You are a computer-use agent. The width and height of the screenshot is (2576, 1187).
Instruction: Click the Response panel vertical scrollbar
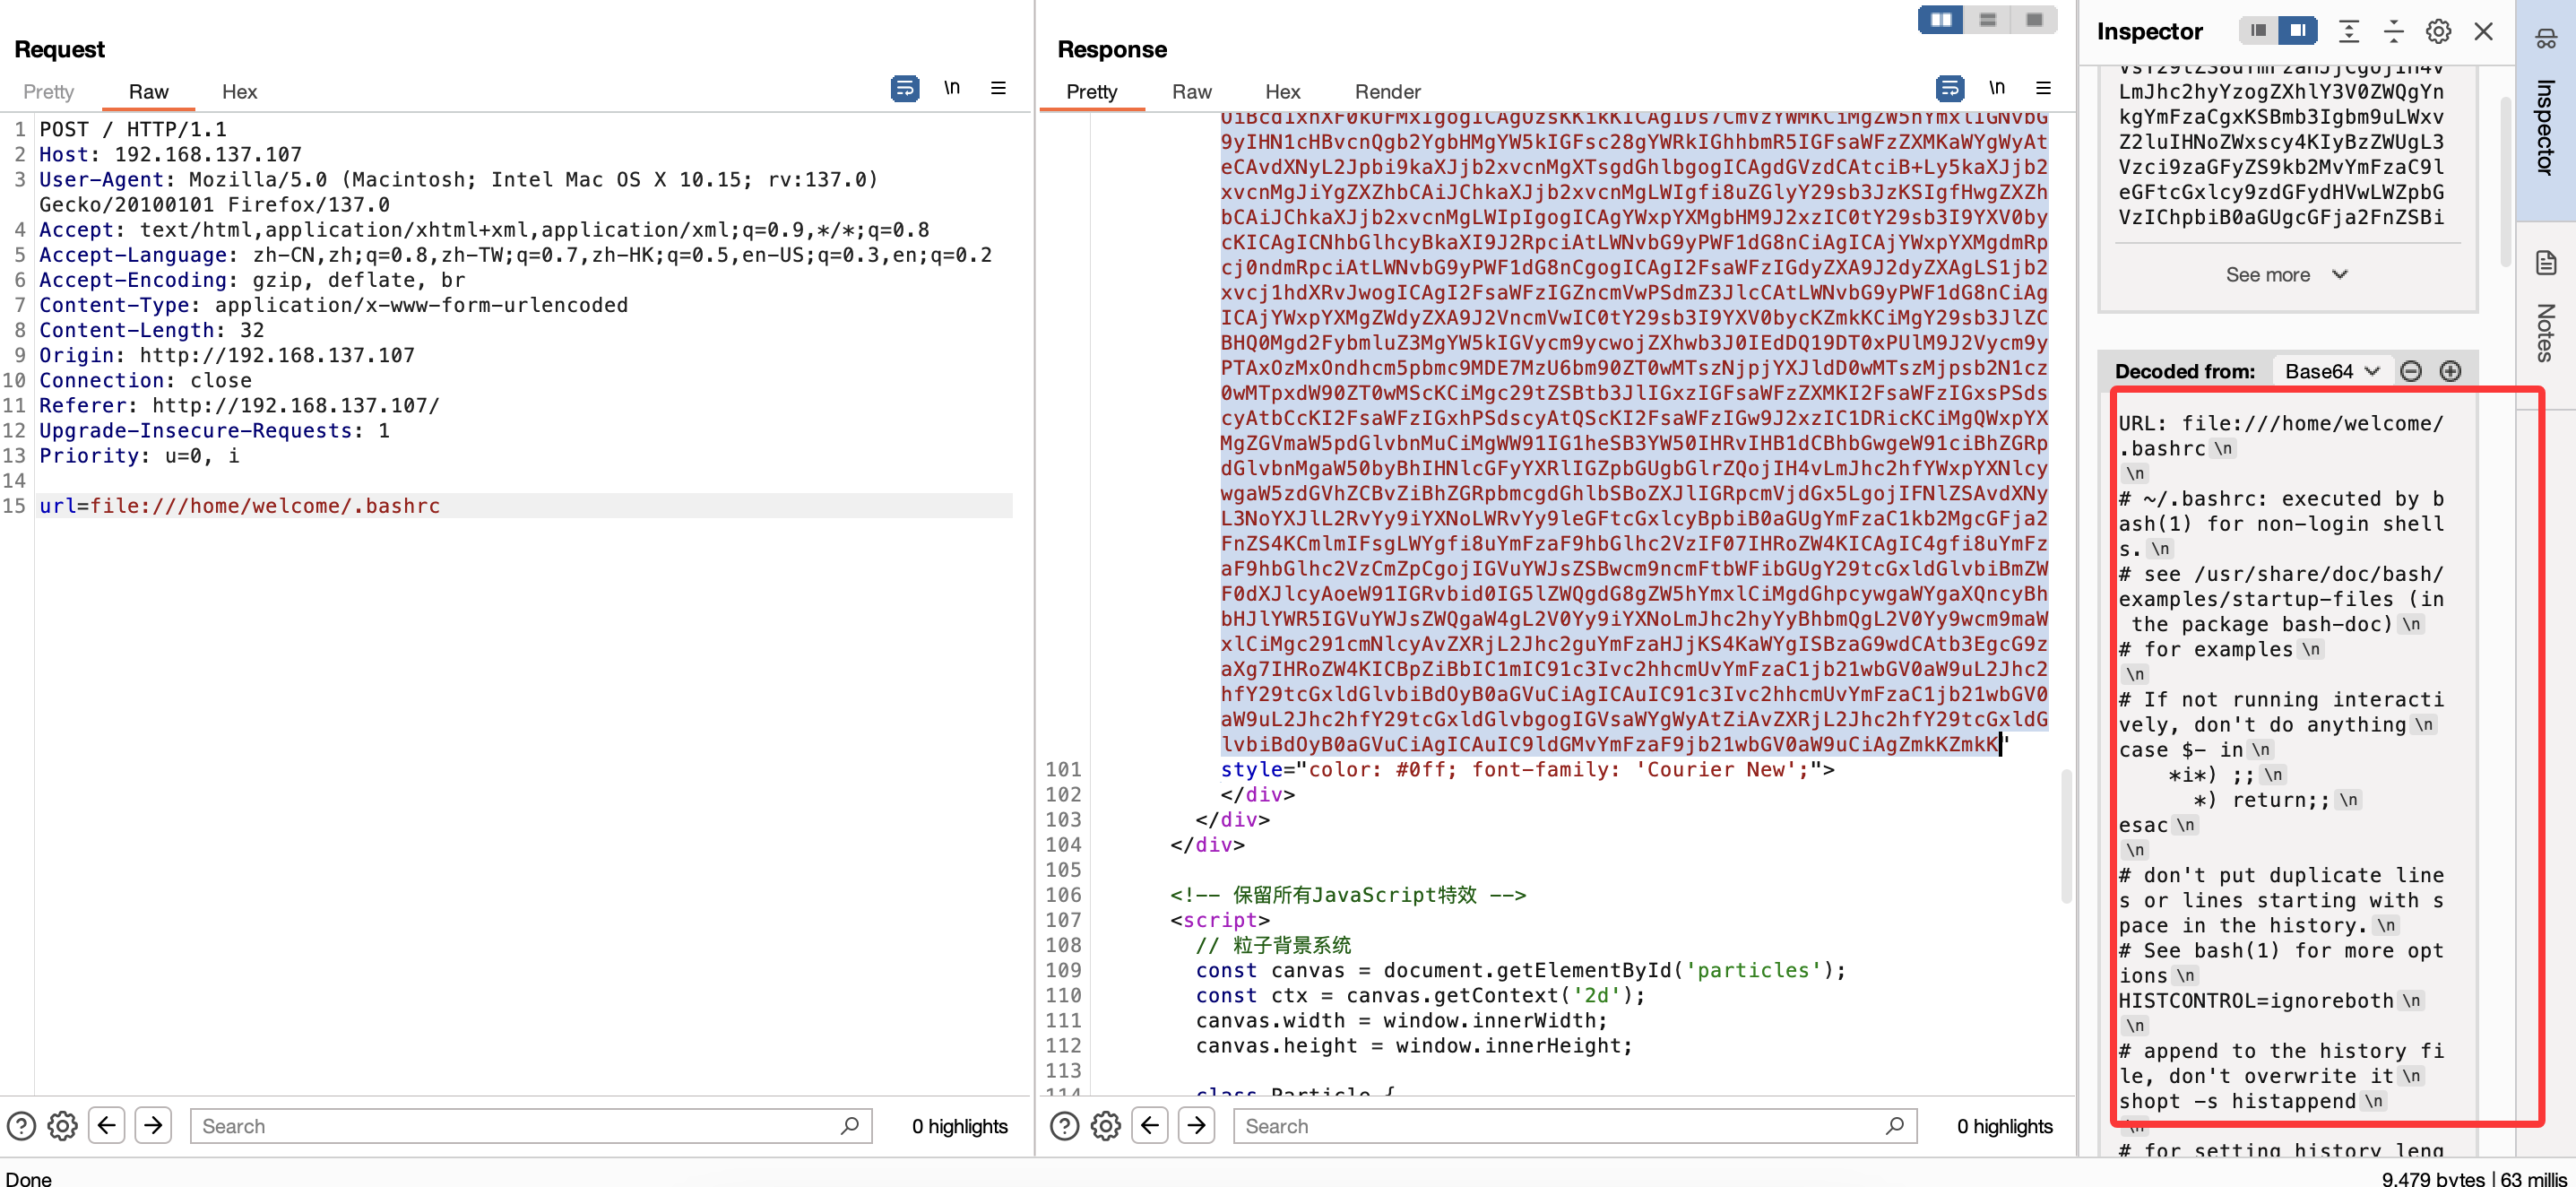(x=2066, y=835)
